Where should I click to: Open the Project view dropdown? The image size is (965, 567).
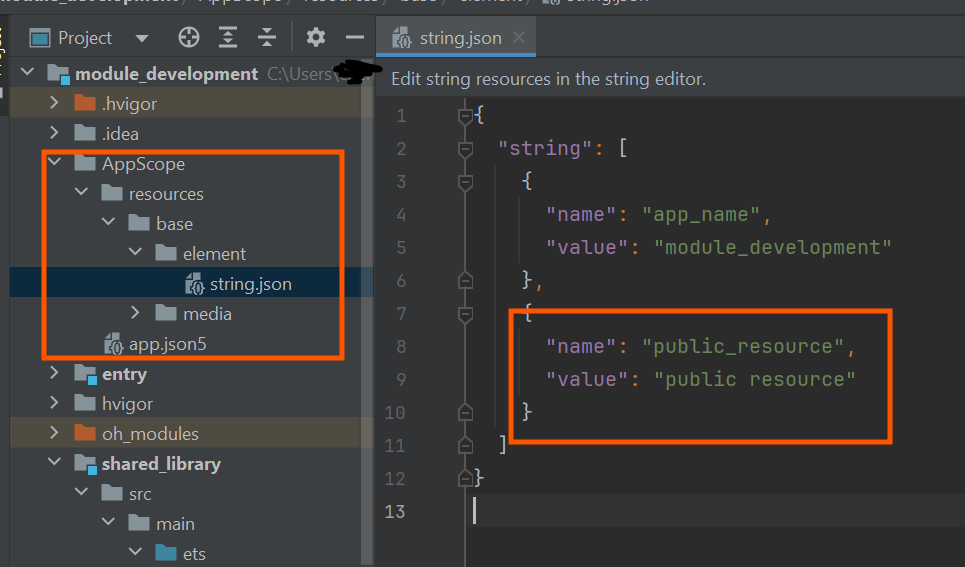(x=141, y=39)
